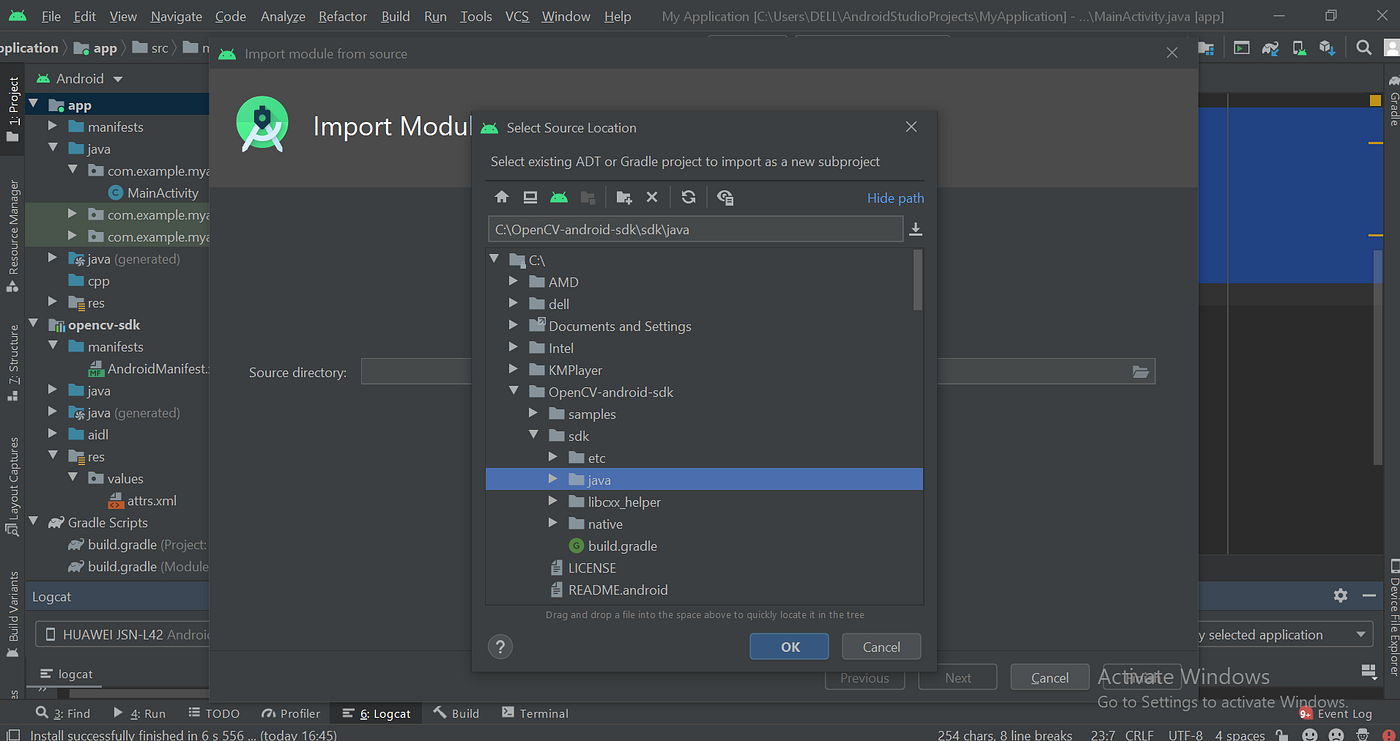
Task: Open the help question mark button
Action: click(501, 646)
